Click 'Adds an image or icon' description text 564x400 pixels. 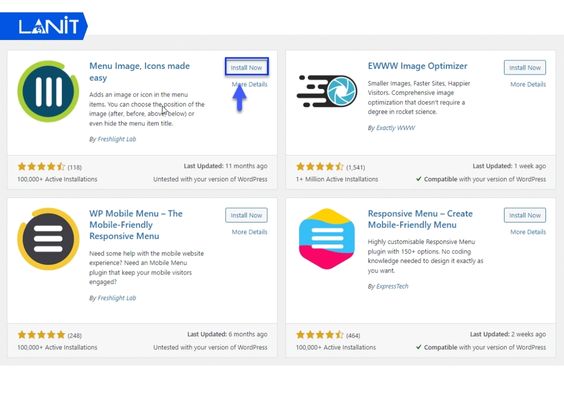(x=147, y=109)
